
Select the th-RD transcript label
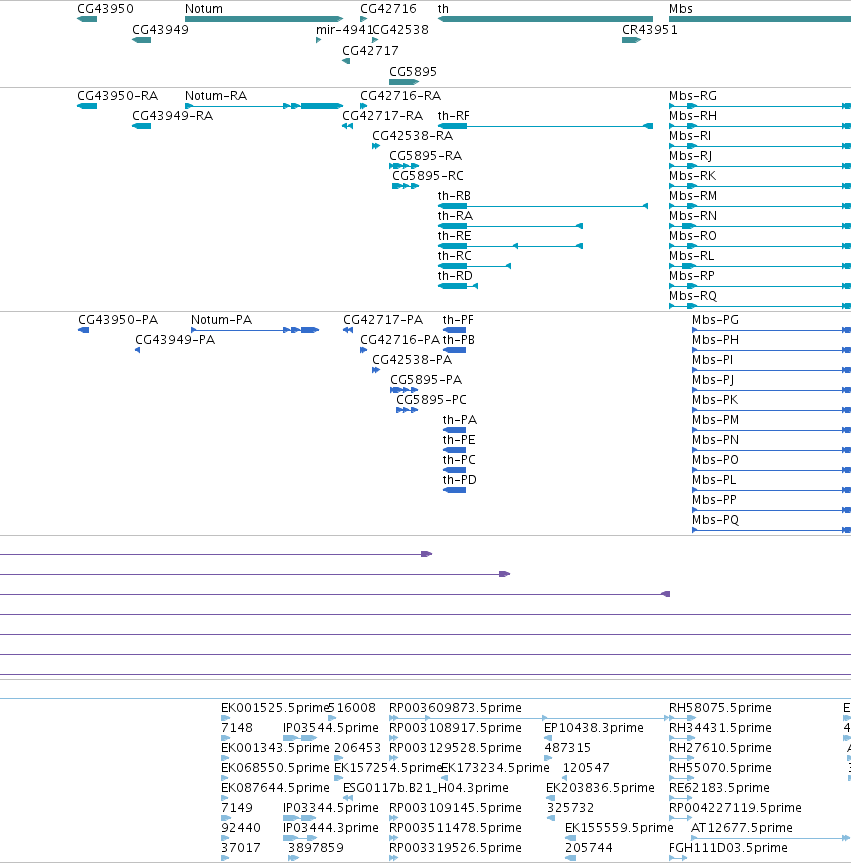[455, 276]
